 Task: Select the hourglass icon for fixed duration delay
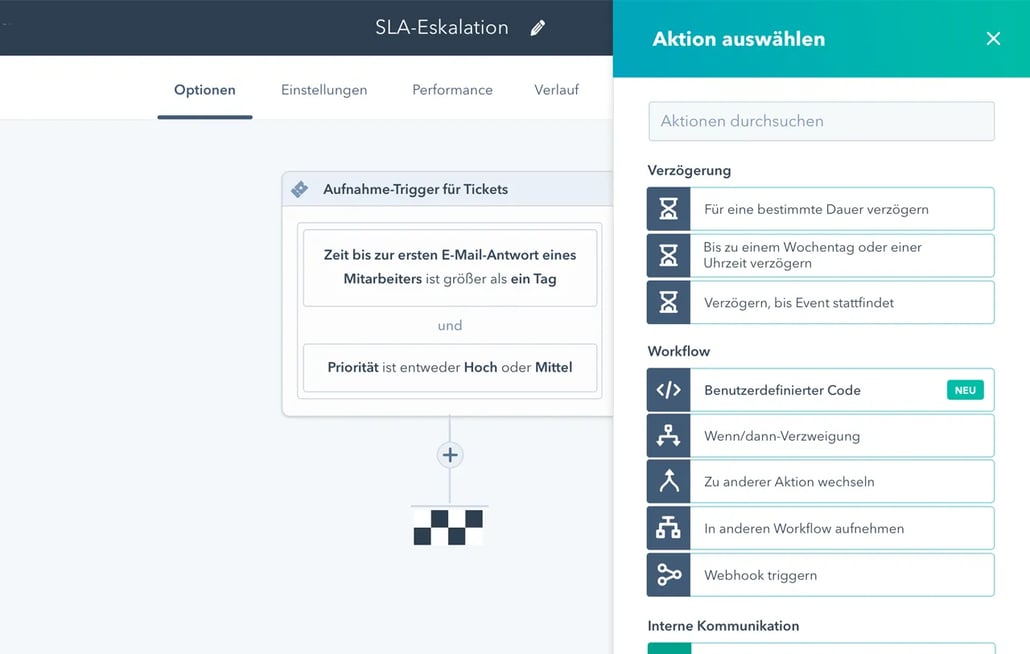point(669,209)
